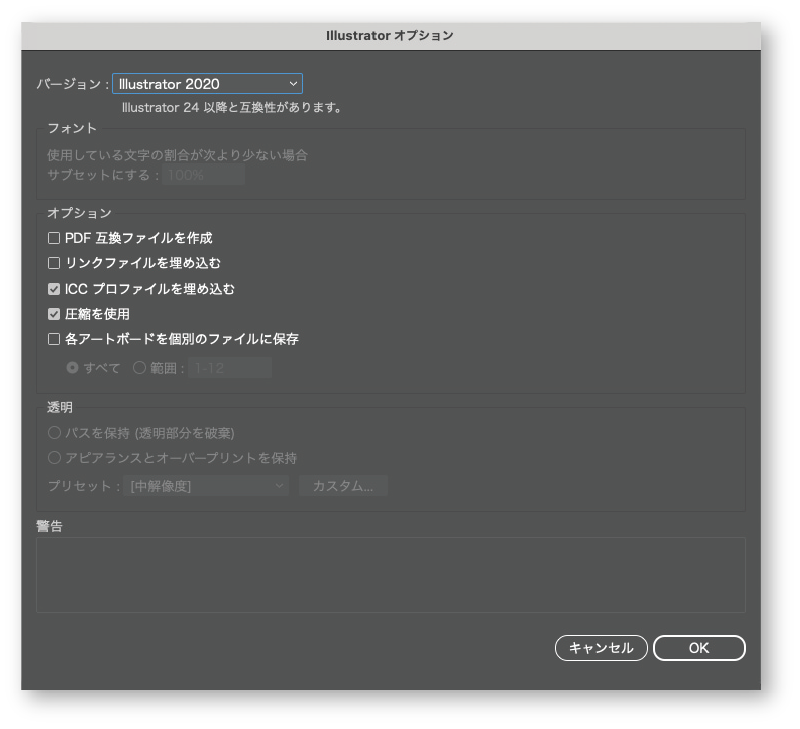Select the すべて radio button

[x=72, y=368]
